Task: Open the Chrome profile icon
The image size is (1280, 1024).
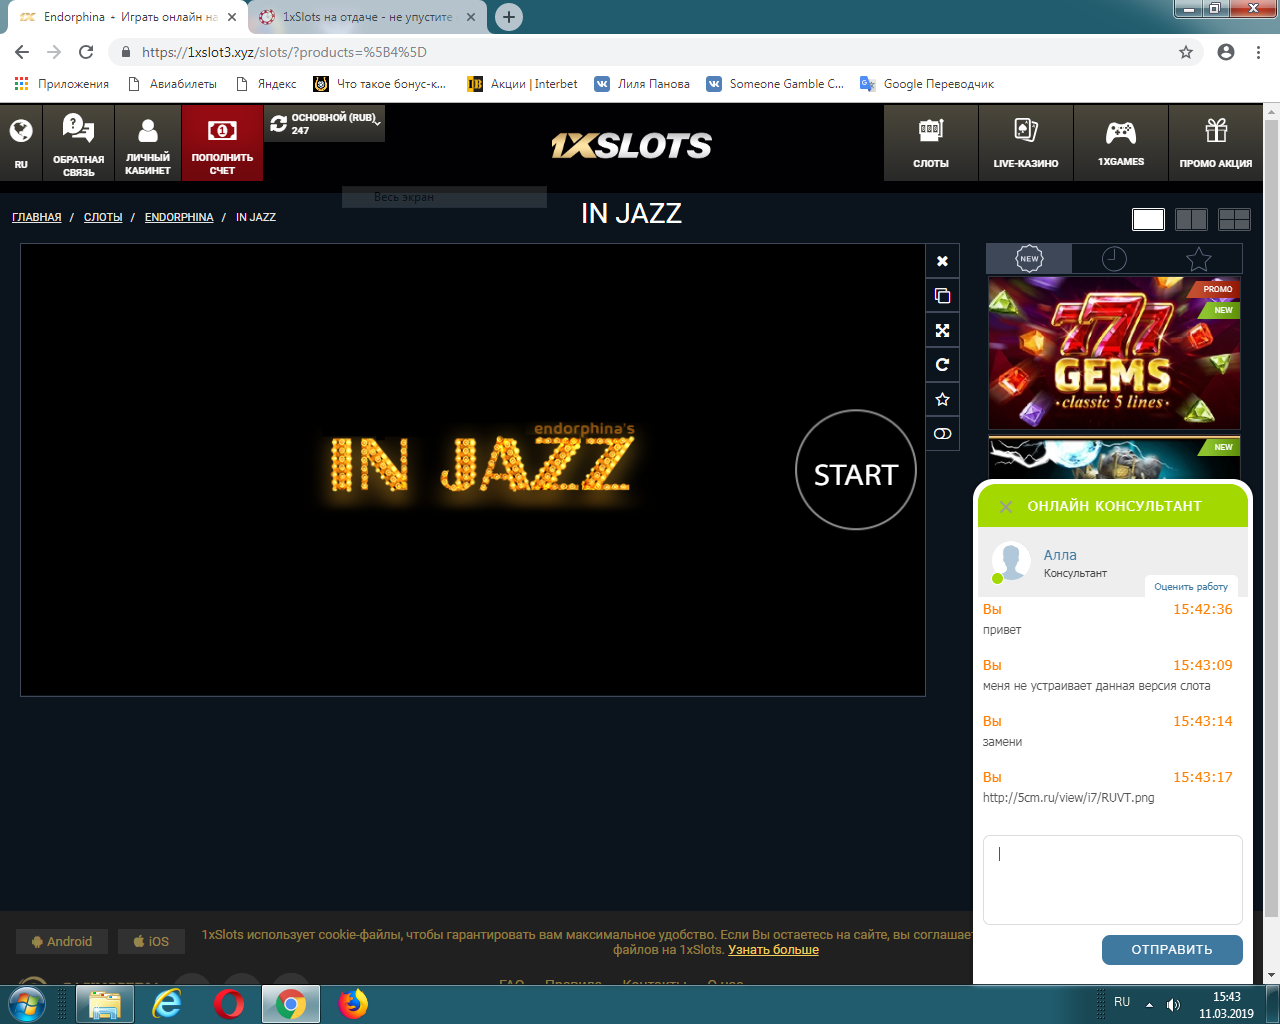Action: point(1226,52)
